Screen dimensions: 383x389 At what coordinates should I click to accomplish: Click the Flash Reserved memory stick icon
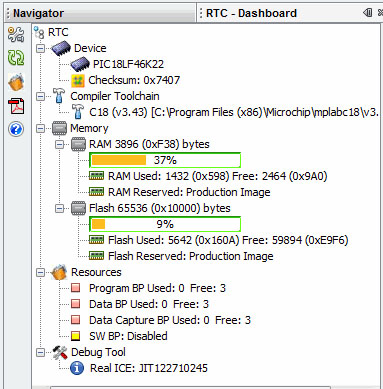pos(97,256)
